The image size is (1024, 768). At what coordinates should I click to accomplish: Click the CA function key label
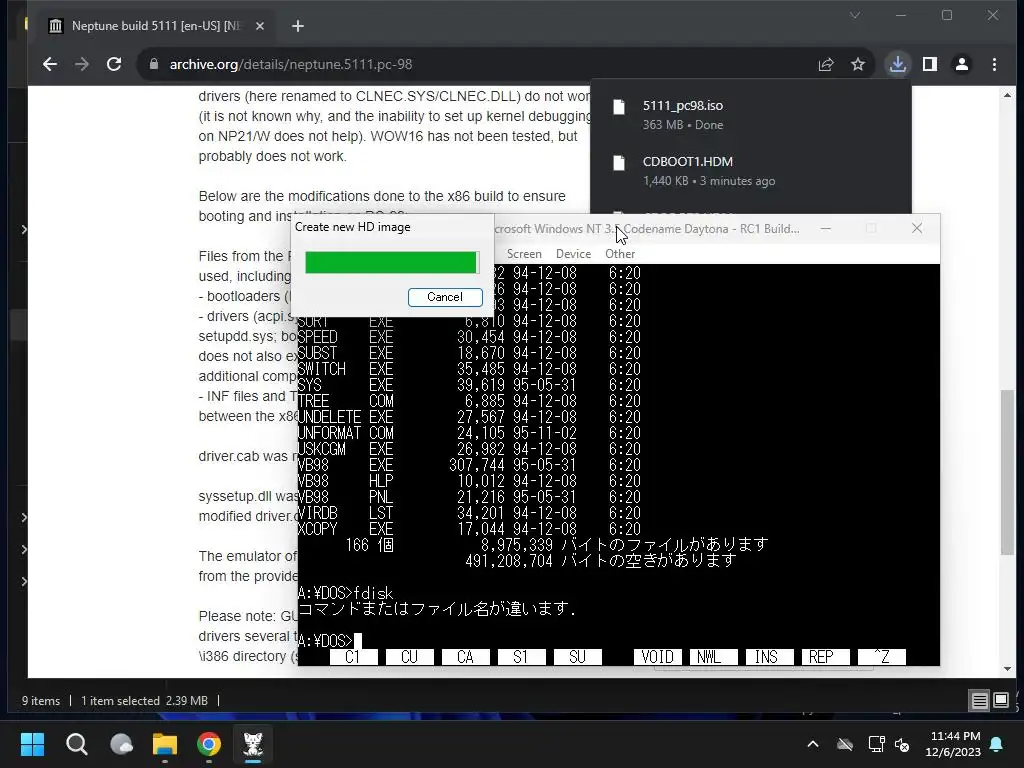(466, 657)
